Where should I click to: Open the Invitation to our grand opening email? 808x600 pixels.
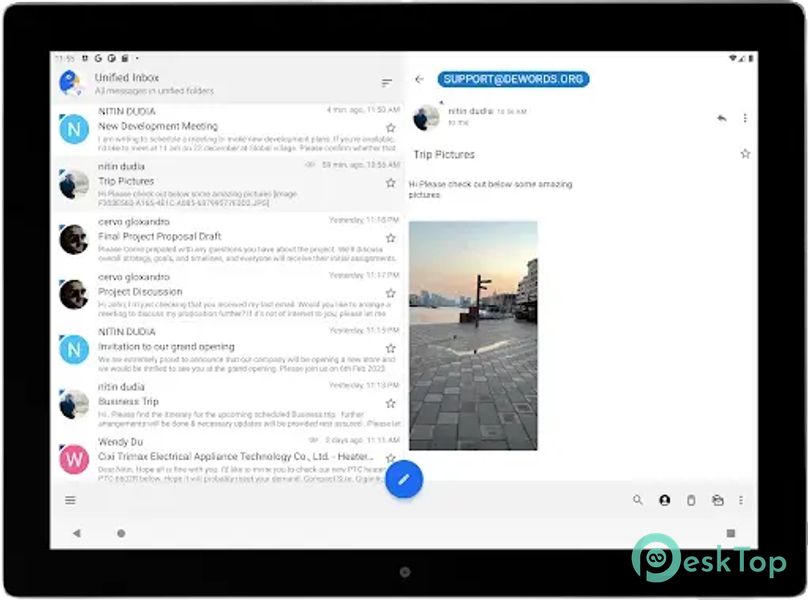pyautogui.click(x=229, y=349)
